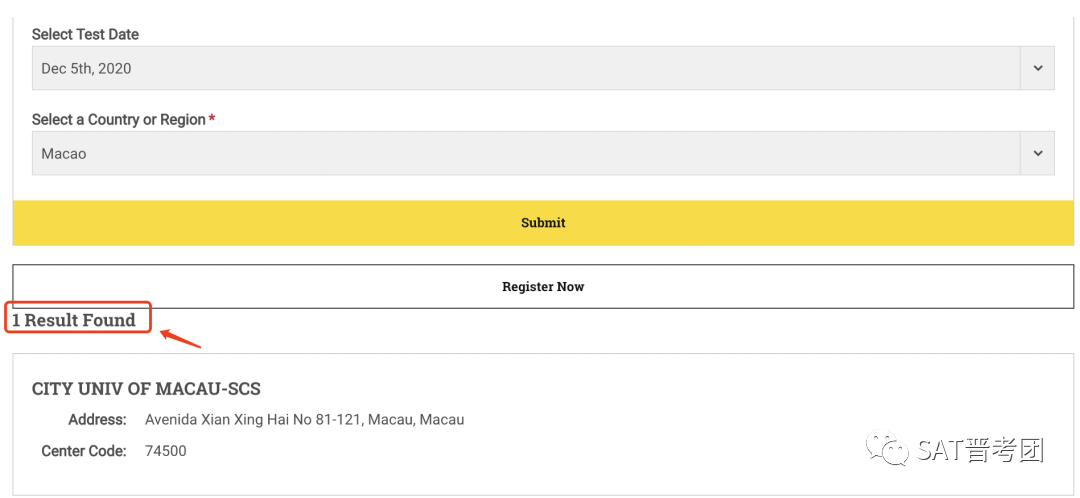This screenshot has height=498, width=1080.
Task: Click the red required asterisk
Action: (212, 120)
